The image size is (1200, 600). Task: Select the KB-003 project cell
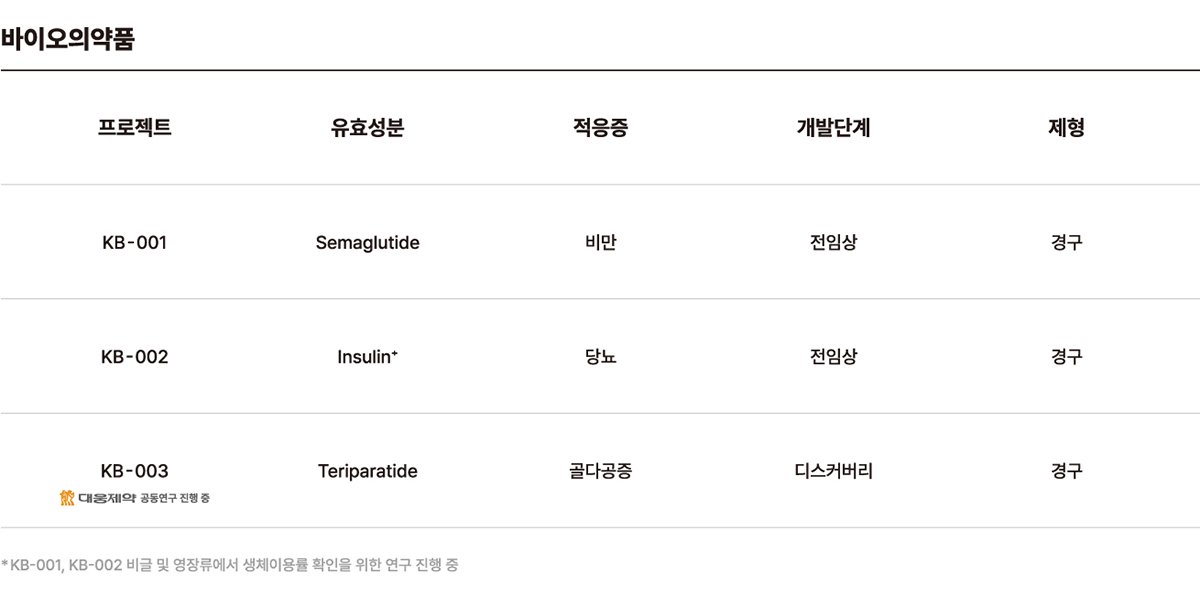(x=135, y=471)
